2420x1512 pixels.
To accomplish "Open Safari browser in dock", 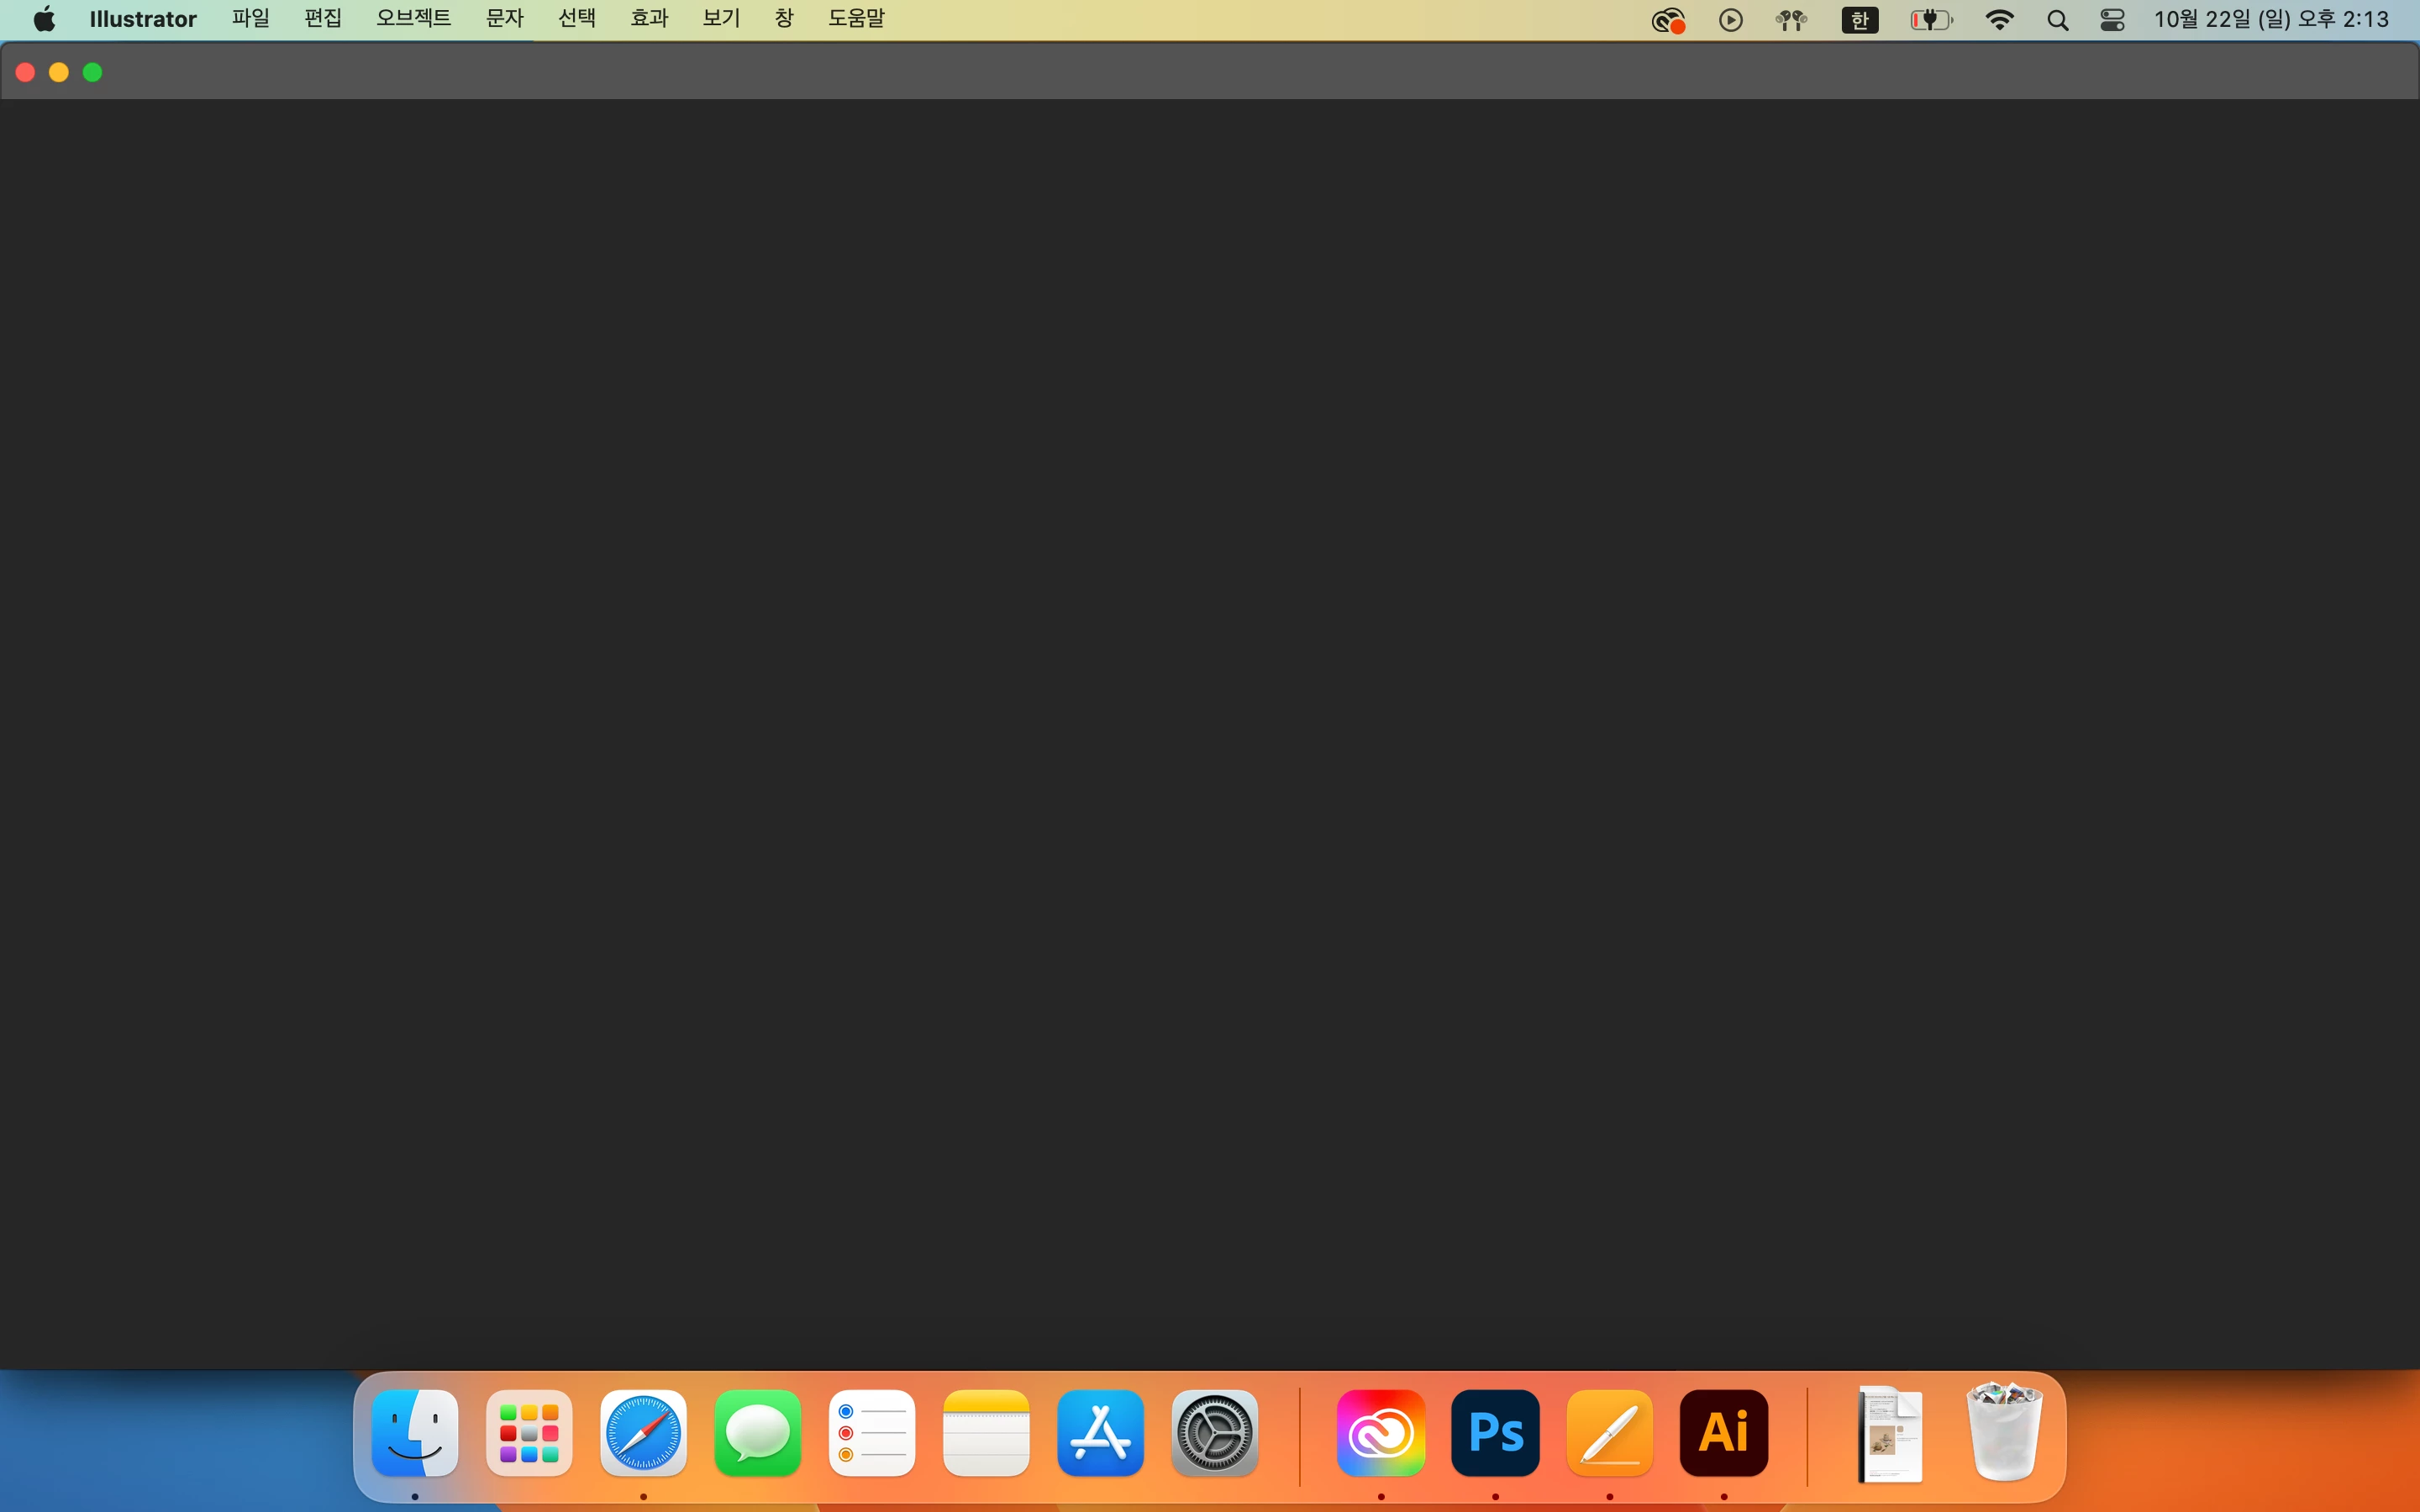I will 643,1432.
